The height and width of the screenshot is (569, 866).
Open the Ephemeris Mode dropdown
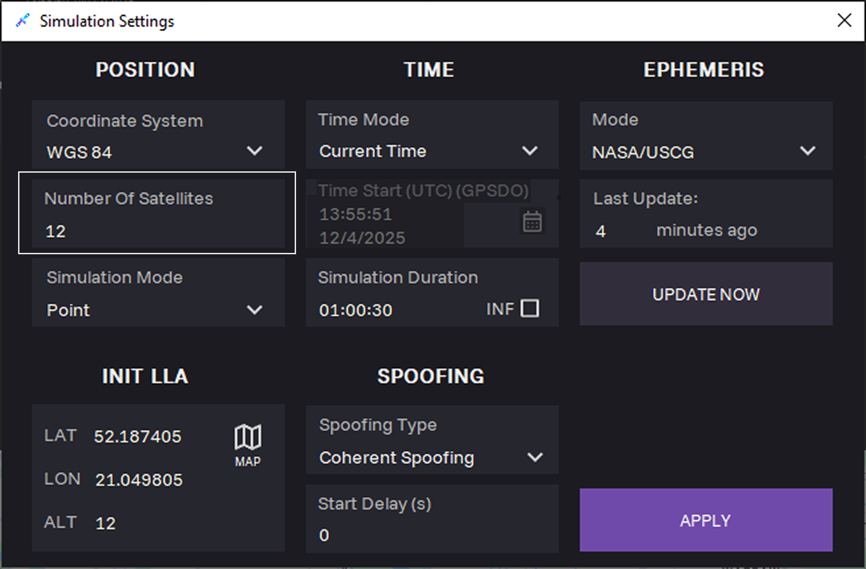[x=706, y=136]
